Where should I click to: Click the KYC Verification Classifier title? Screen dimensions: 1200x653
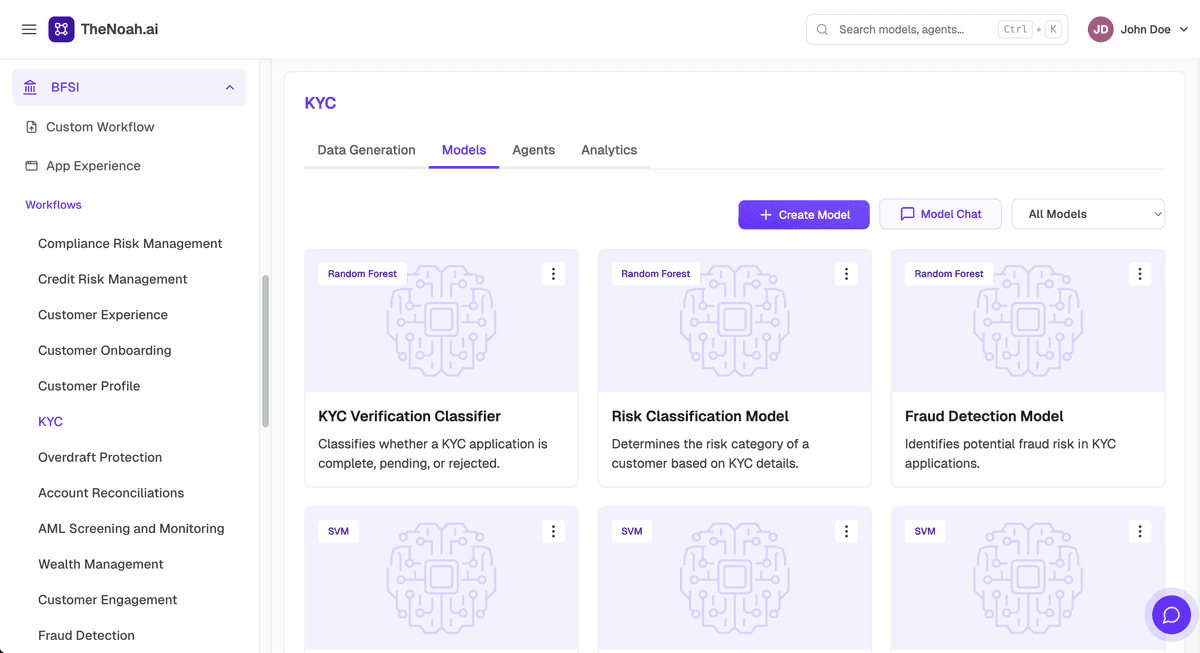[409, 416]
